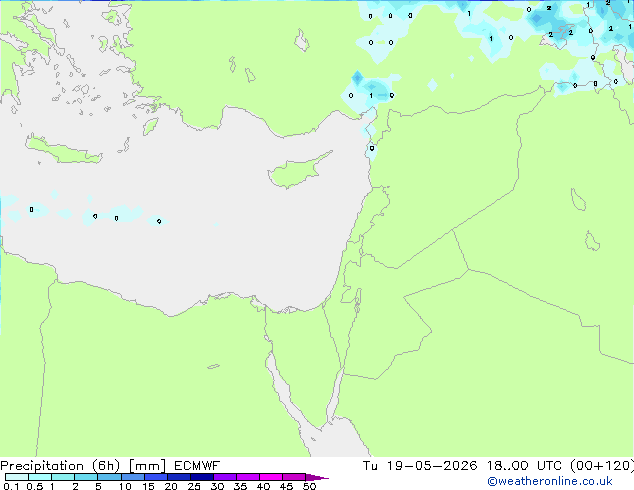The image size is (634, 490).
Task: Pick the 15–20 mm legend color swatch
Action: click(x=155, y=477)
